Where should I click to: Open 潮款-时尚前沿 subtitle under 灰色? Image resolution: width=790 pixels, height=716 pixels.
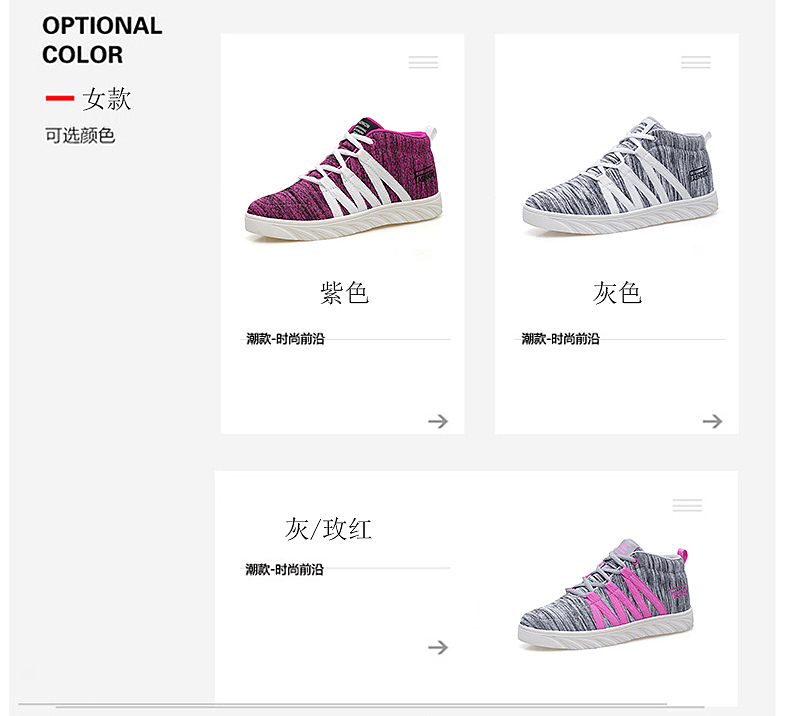click(x=560, y=339)
